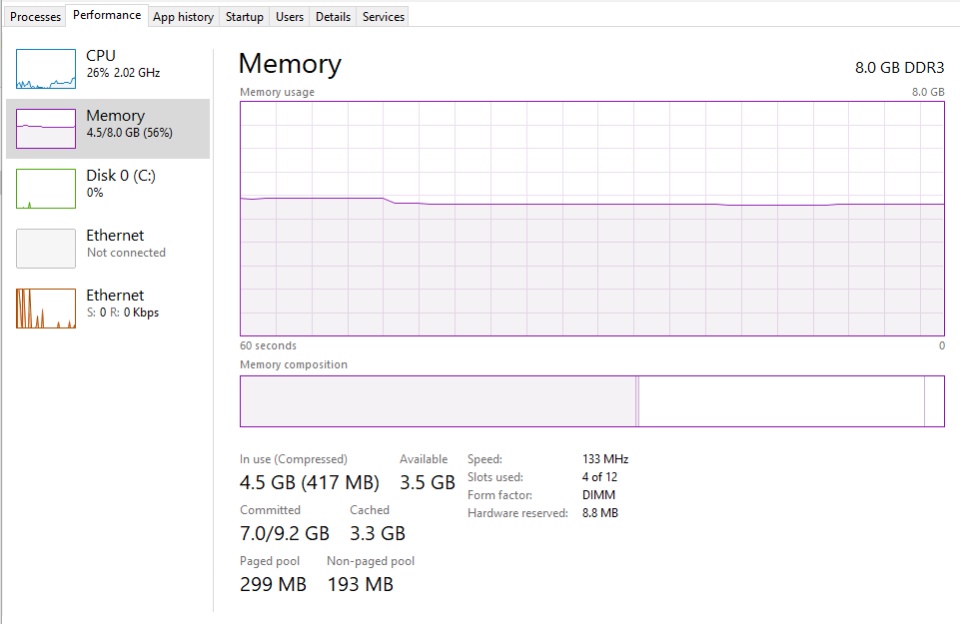Click the Performance tab
Viewport: 960px width, 624px height.
click(107, 15)
